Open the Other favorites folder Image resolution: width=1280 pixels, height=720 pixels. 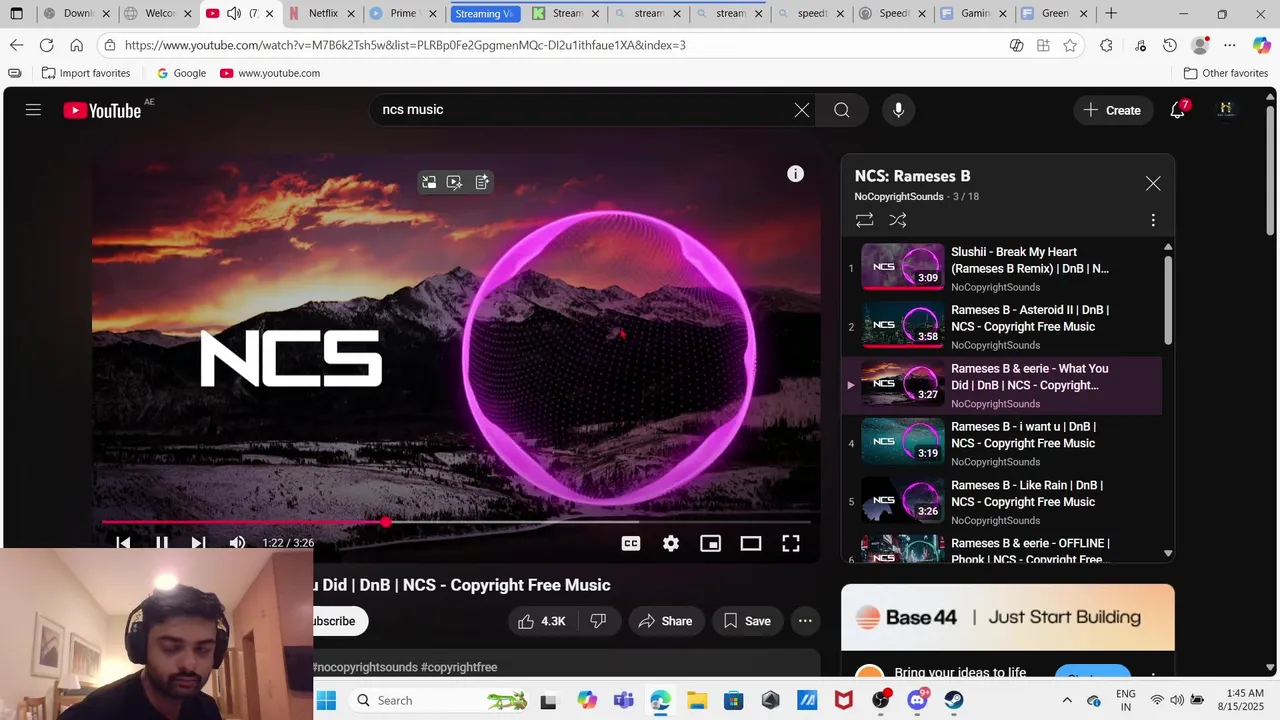pos(1226,73)
